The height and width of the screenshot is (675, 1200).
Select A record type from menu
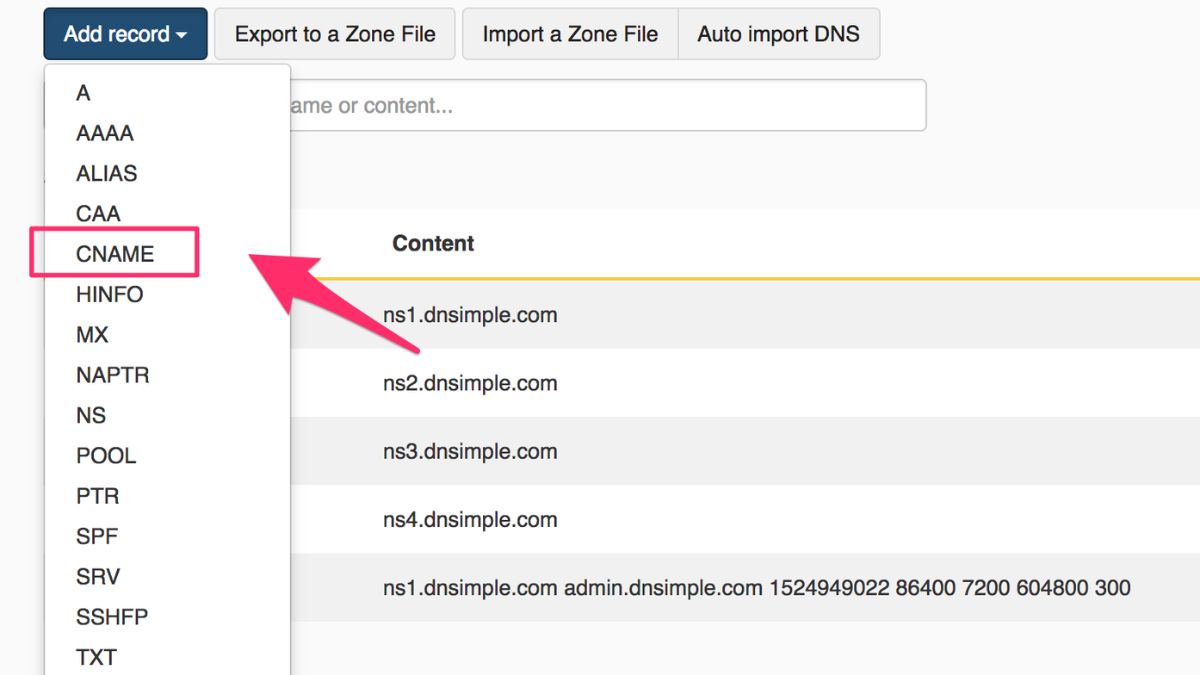83,93
